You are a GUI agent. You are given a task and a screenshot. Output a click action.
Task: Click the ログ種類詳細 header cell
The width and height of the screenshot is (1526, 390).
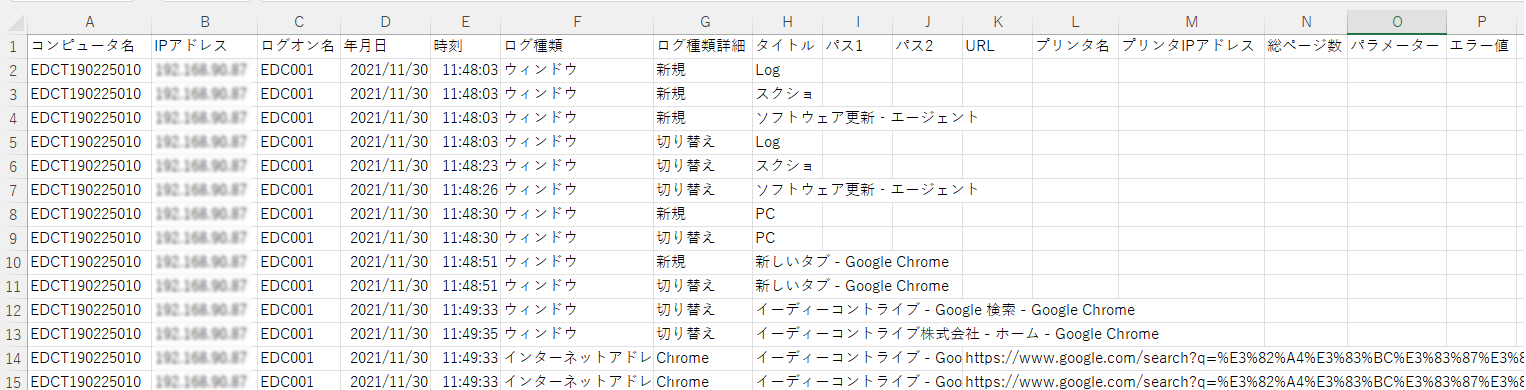click(x=703, y=46)
